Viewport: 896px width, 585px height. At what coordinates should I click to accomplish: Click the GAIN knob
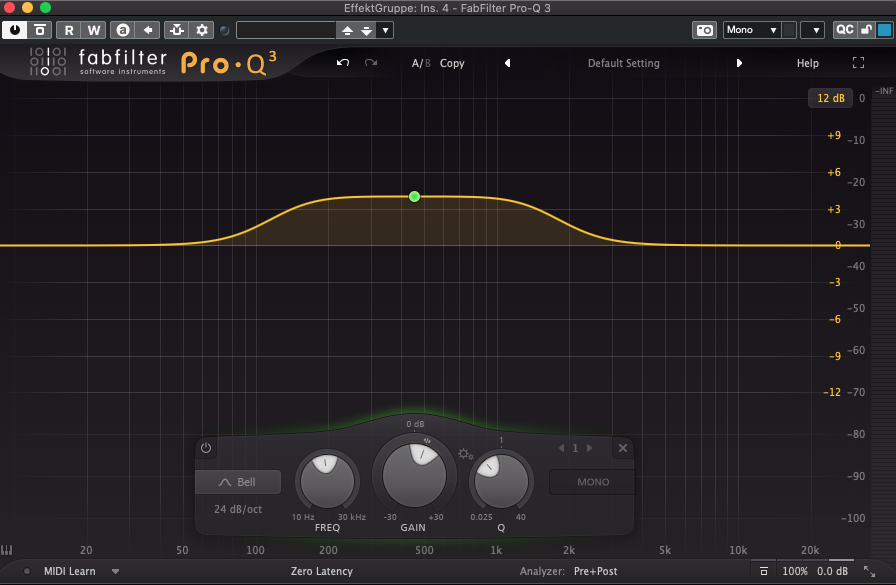414,475
